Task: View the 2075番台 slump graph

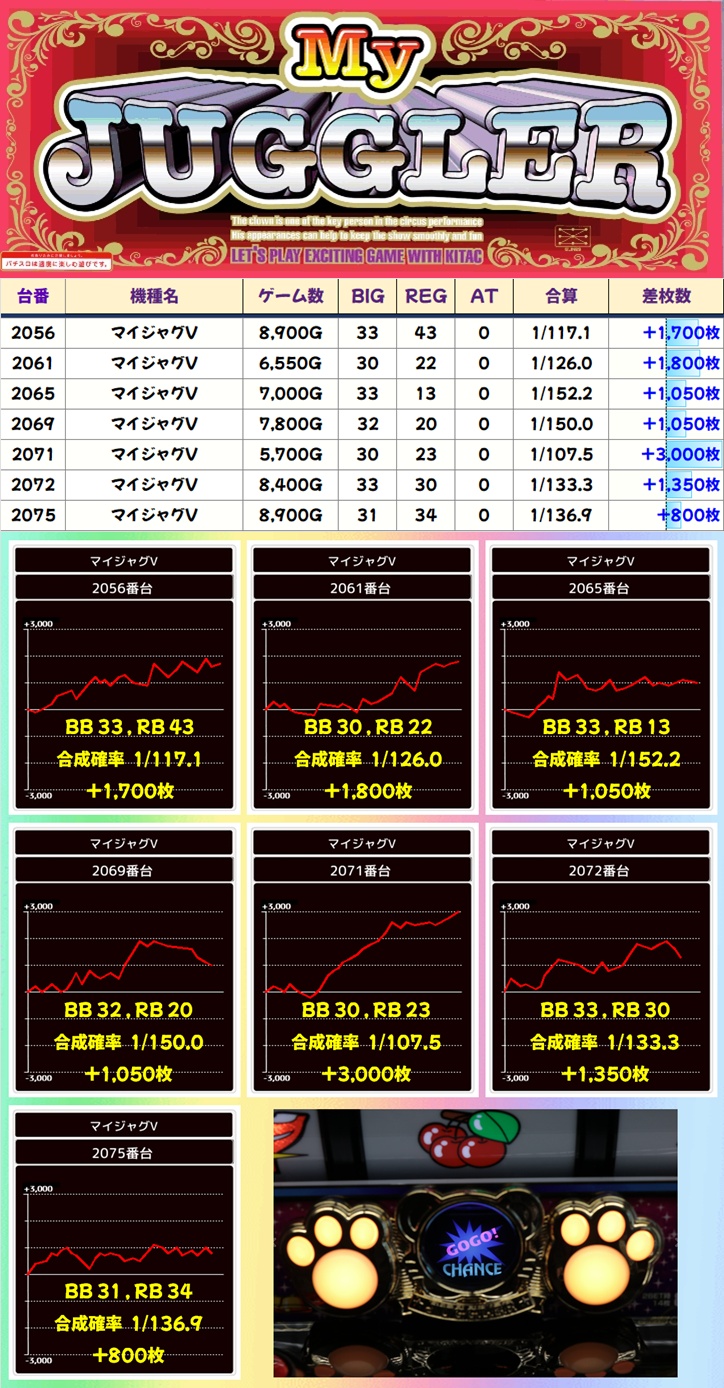Action: coord(124,1250)
